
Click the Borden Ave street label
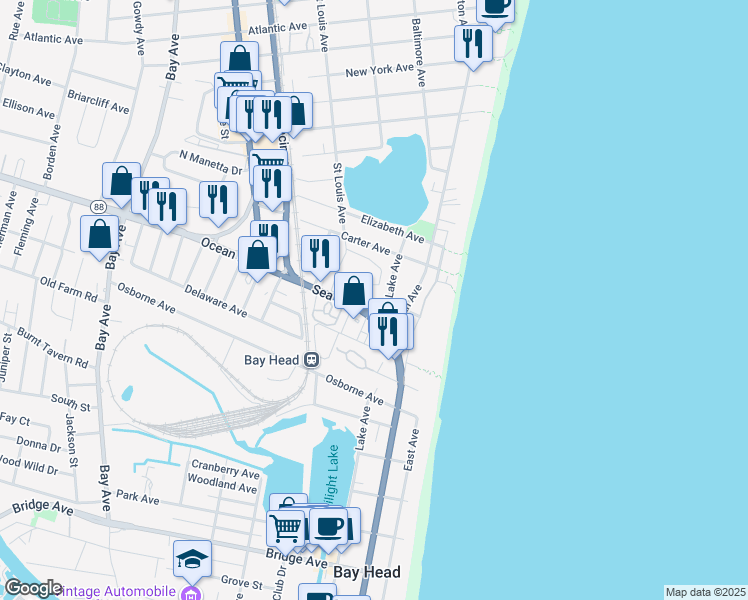[x=52, y=153]
